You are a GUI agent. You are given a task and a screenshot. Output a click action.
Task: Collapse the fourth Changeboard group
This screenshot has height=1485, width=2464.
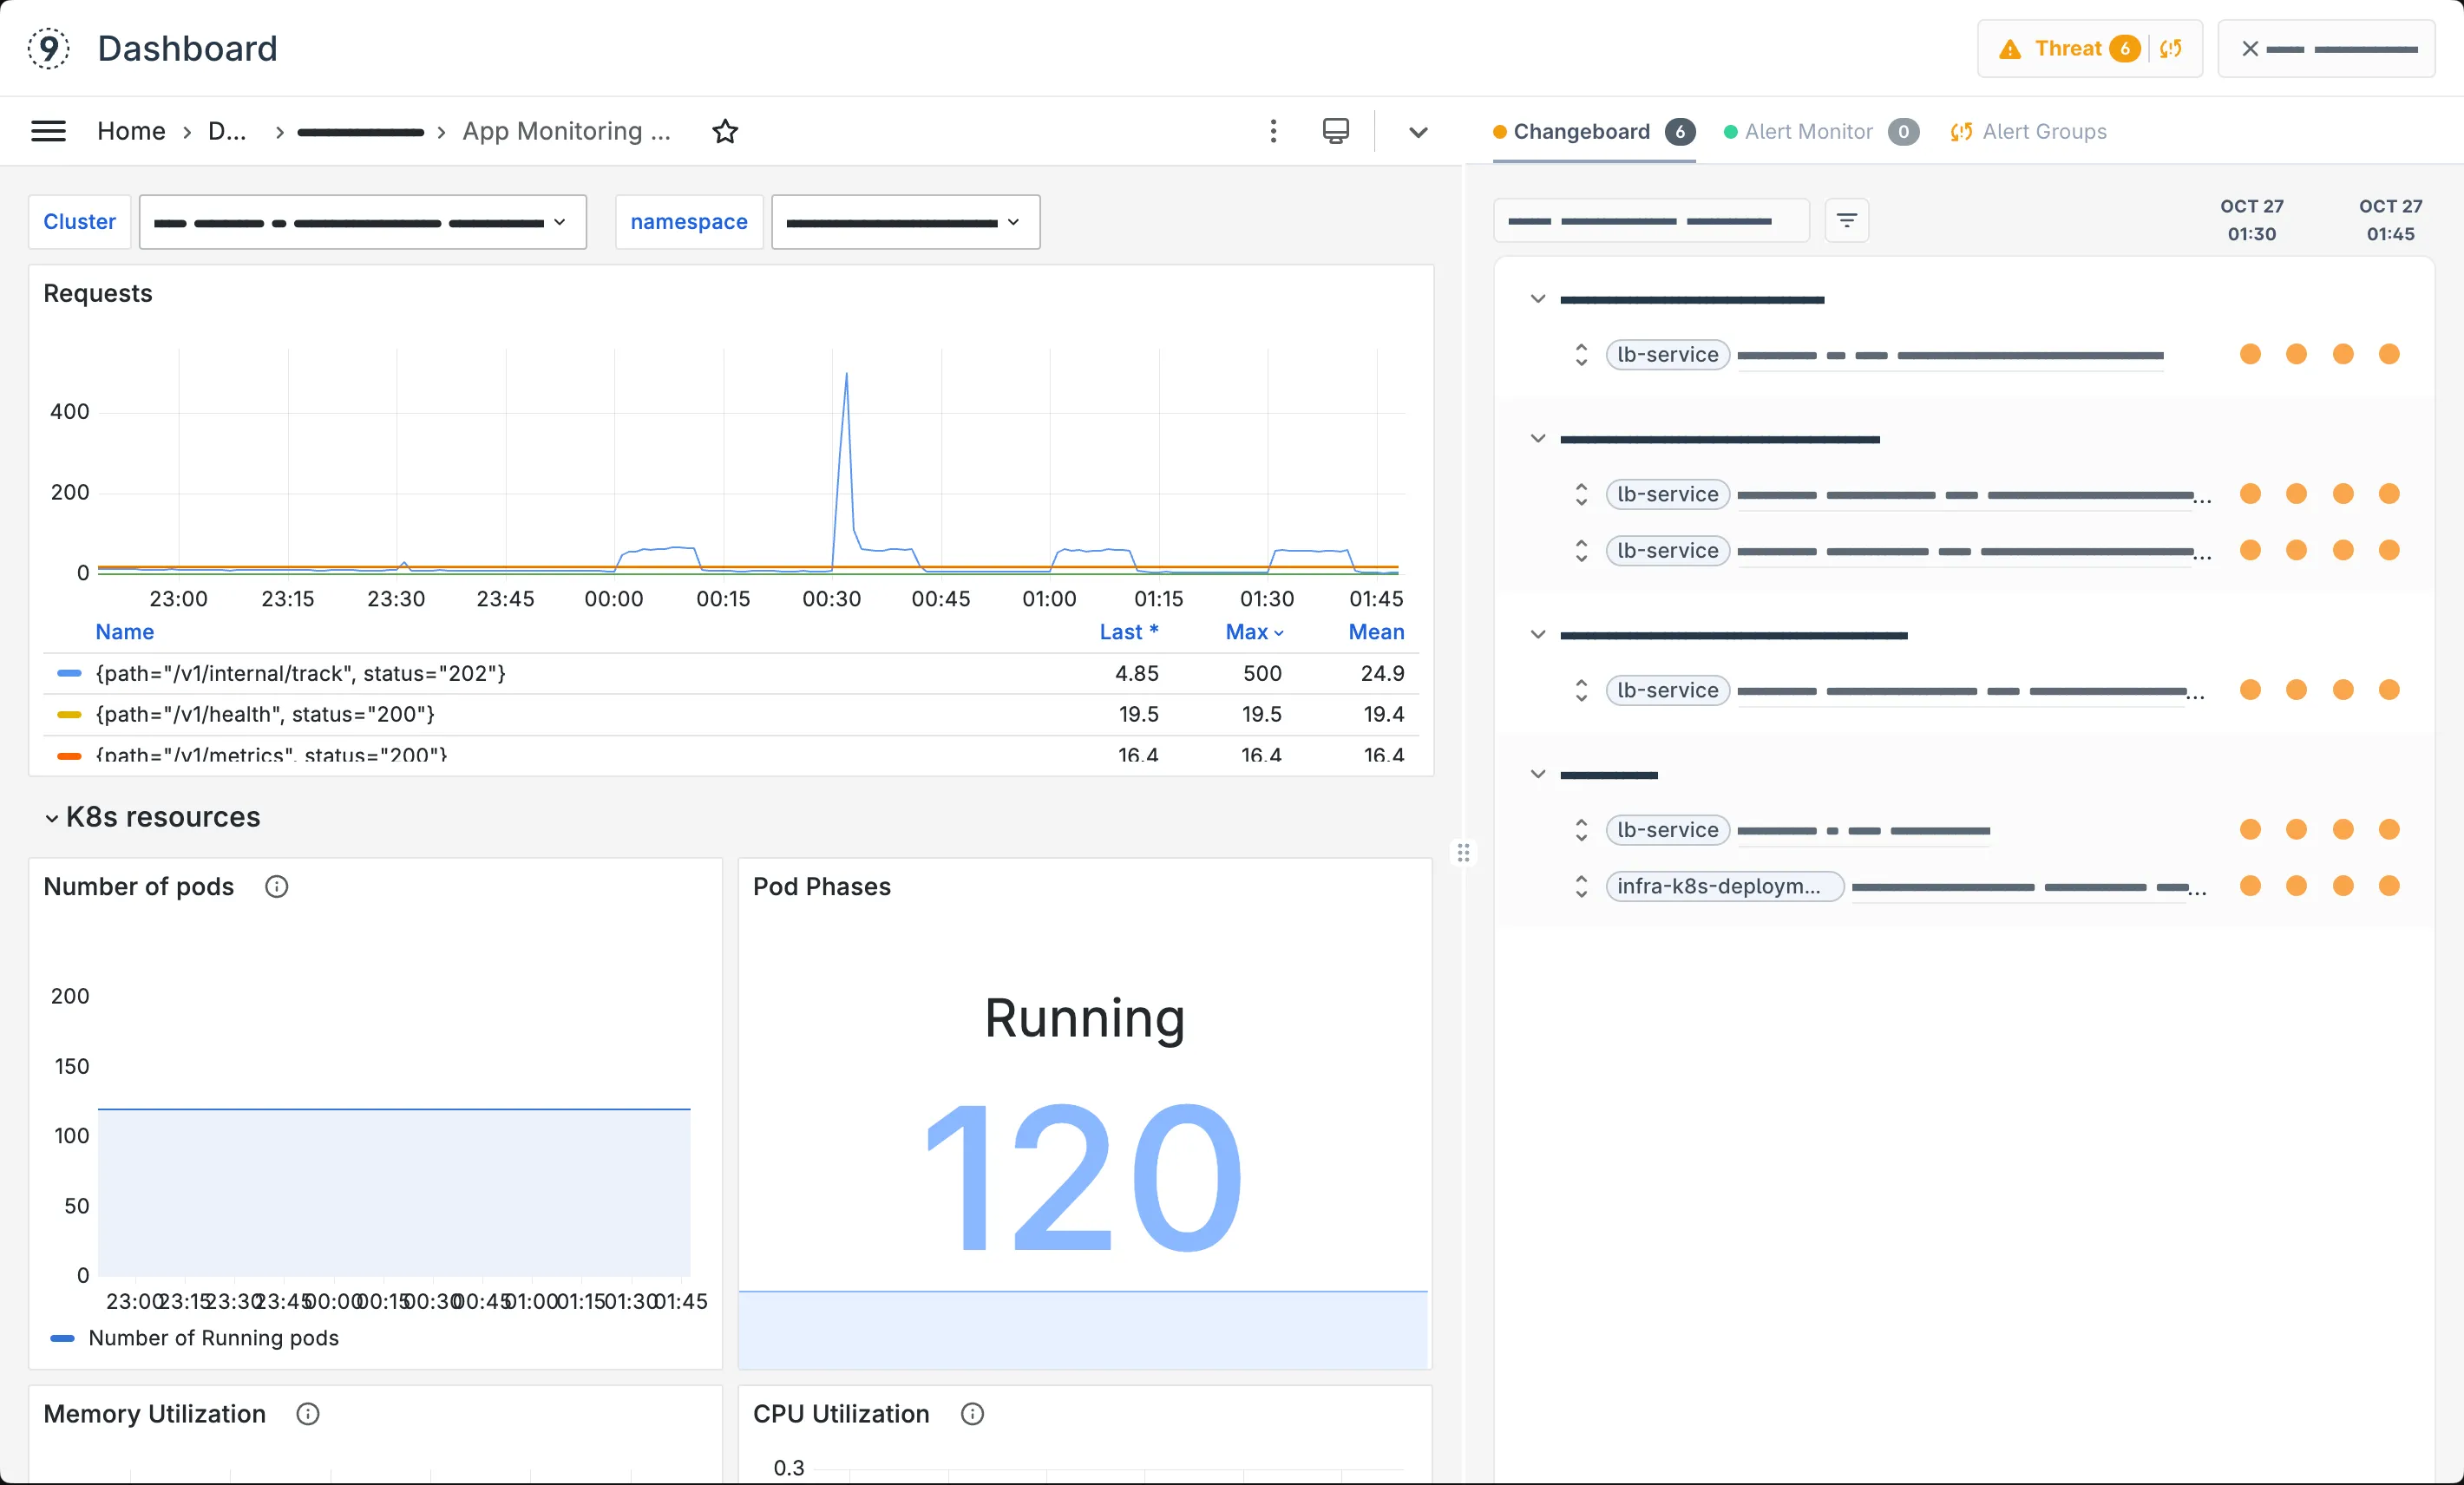(1538, 775)
